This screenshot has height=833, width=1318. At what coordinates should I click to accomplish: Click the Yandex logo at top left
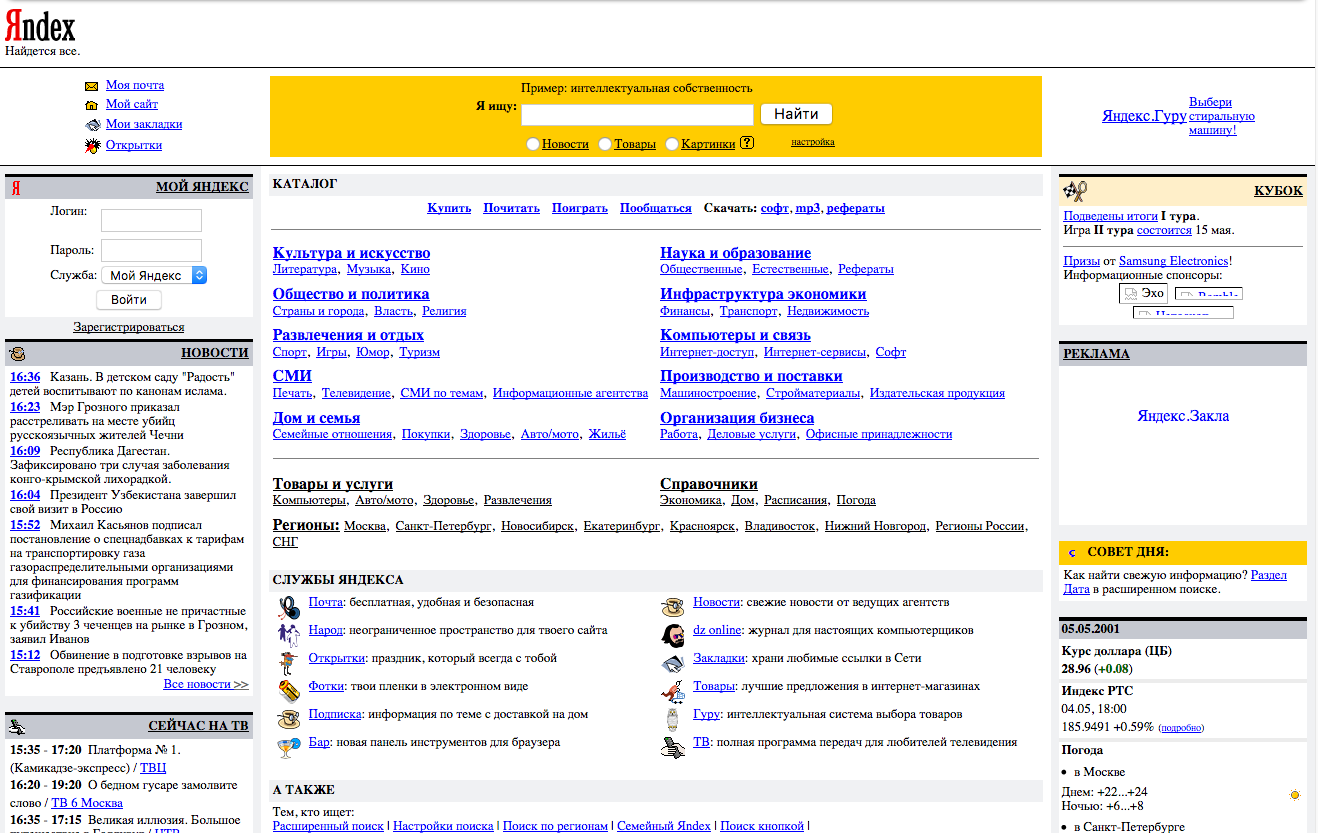(40, 26)
